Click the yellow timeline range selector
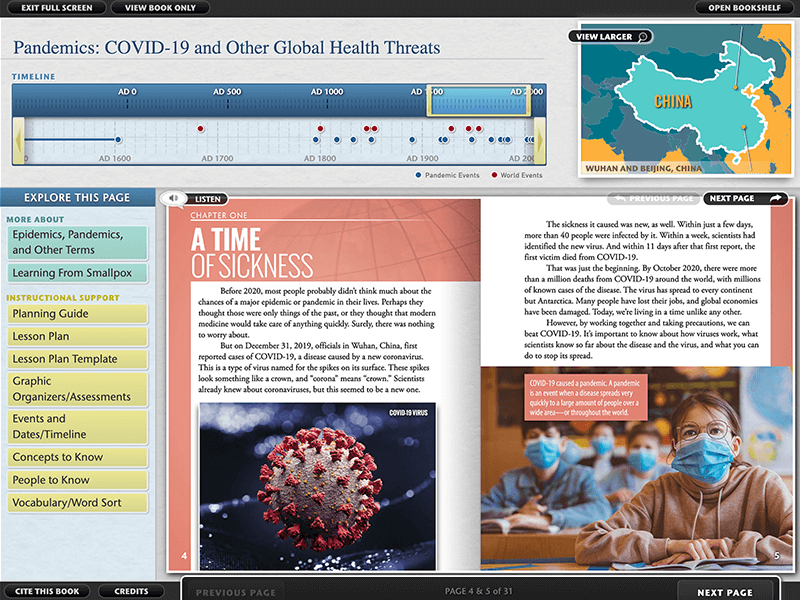 pyautogui.click(x=479, y=101)
